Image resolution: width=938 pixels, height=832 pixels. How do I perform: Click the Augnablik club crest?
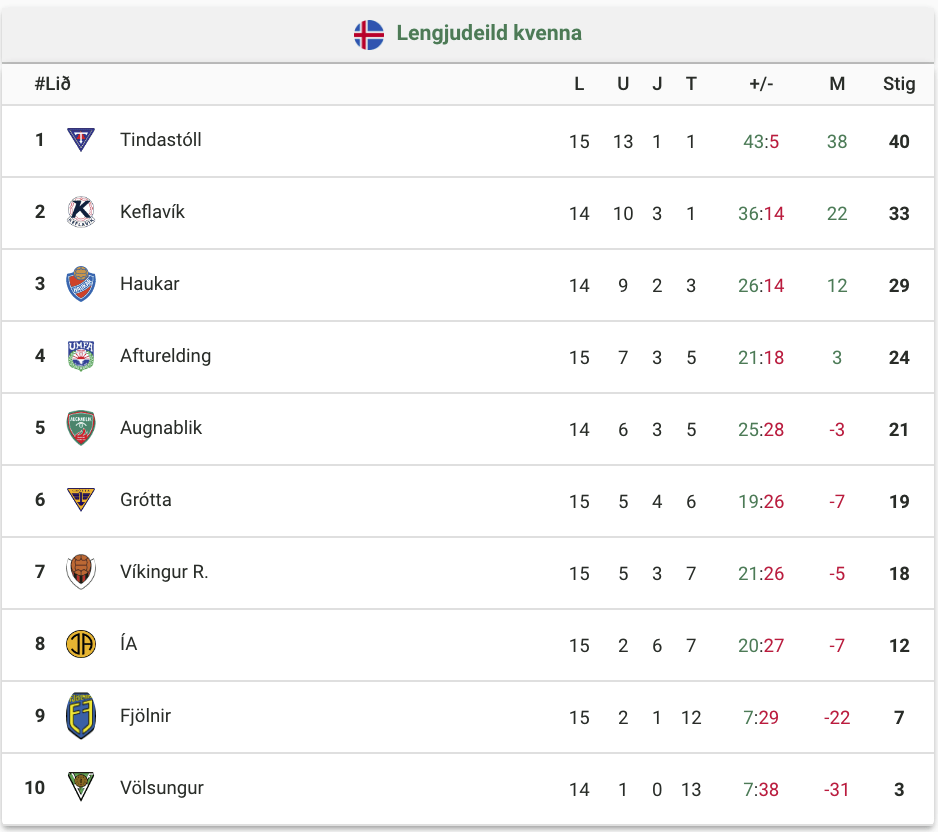point(81,428)
